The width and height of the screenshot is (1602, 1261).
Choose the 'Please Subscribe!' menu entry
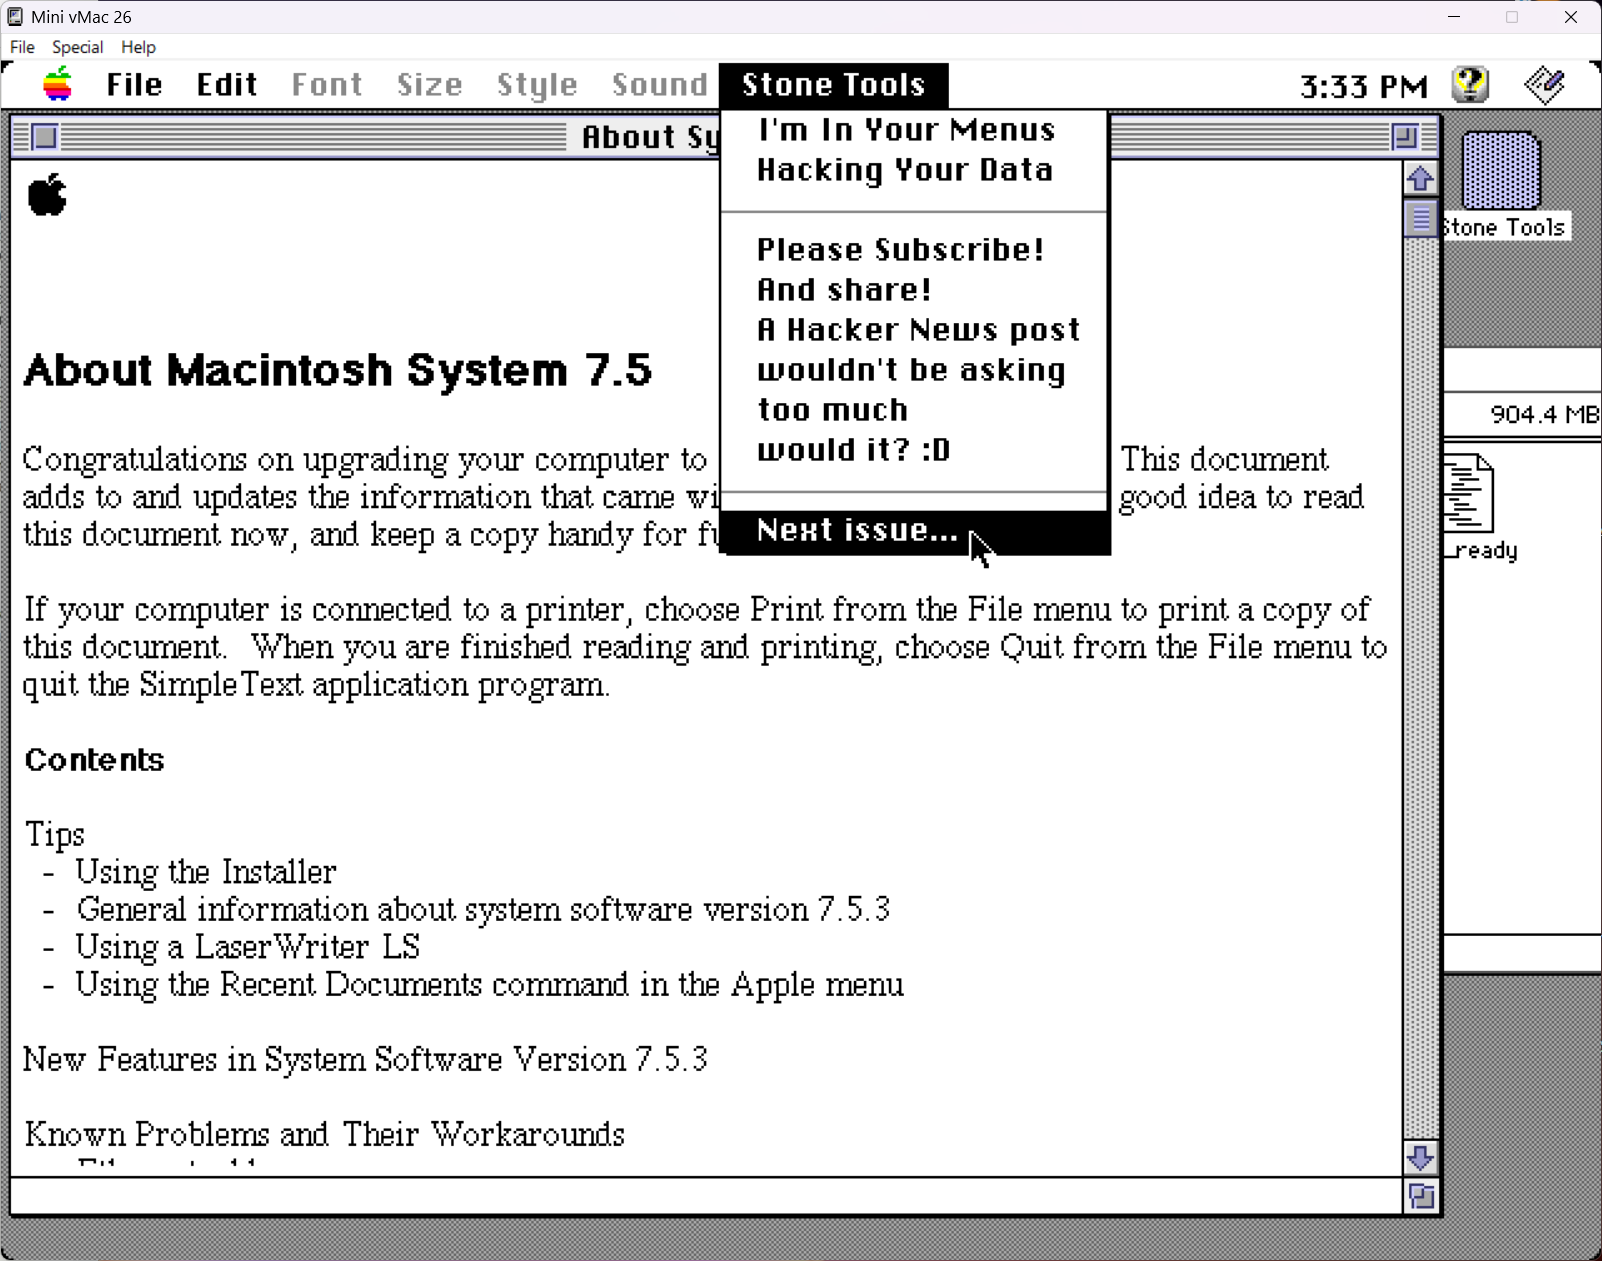[900, 249]
